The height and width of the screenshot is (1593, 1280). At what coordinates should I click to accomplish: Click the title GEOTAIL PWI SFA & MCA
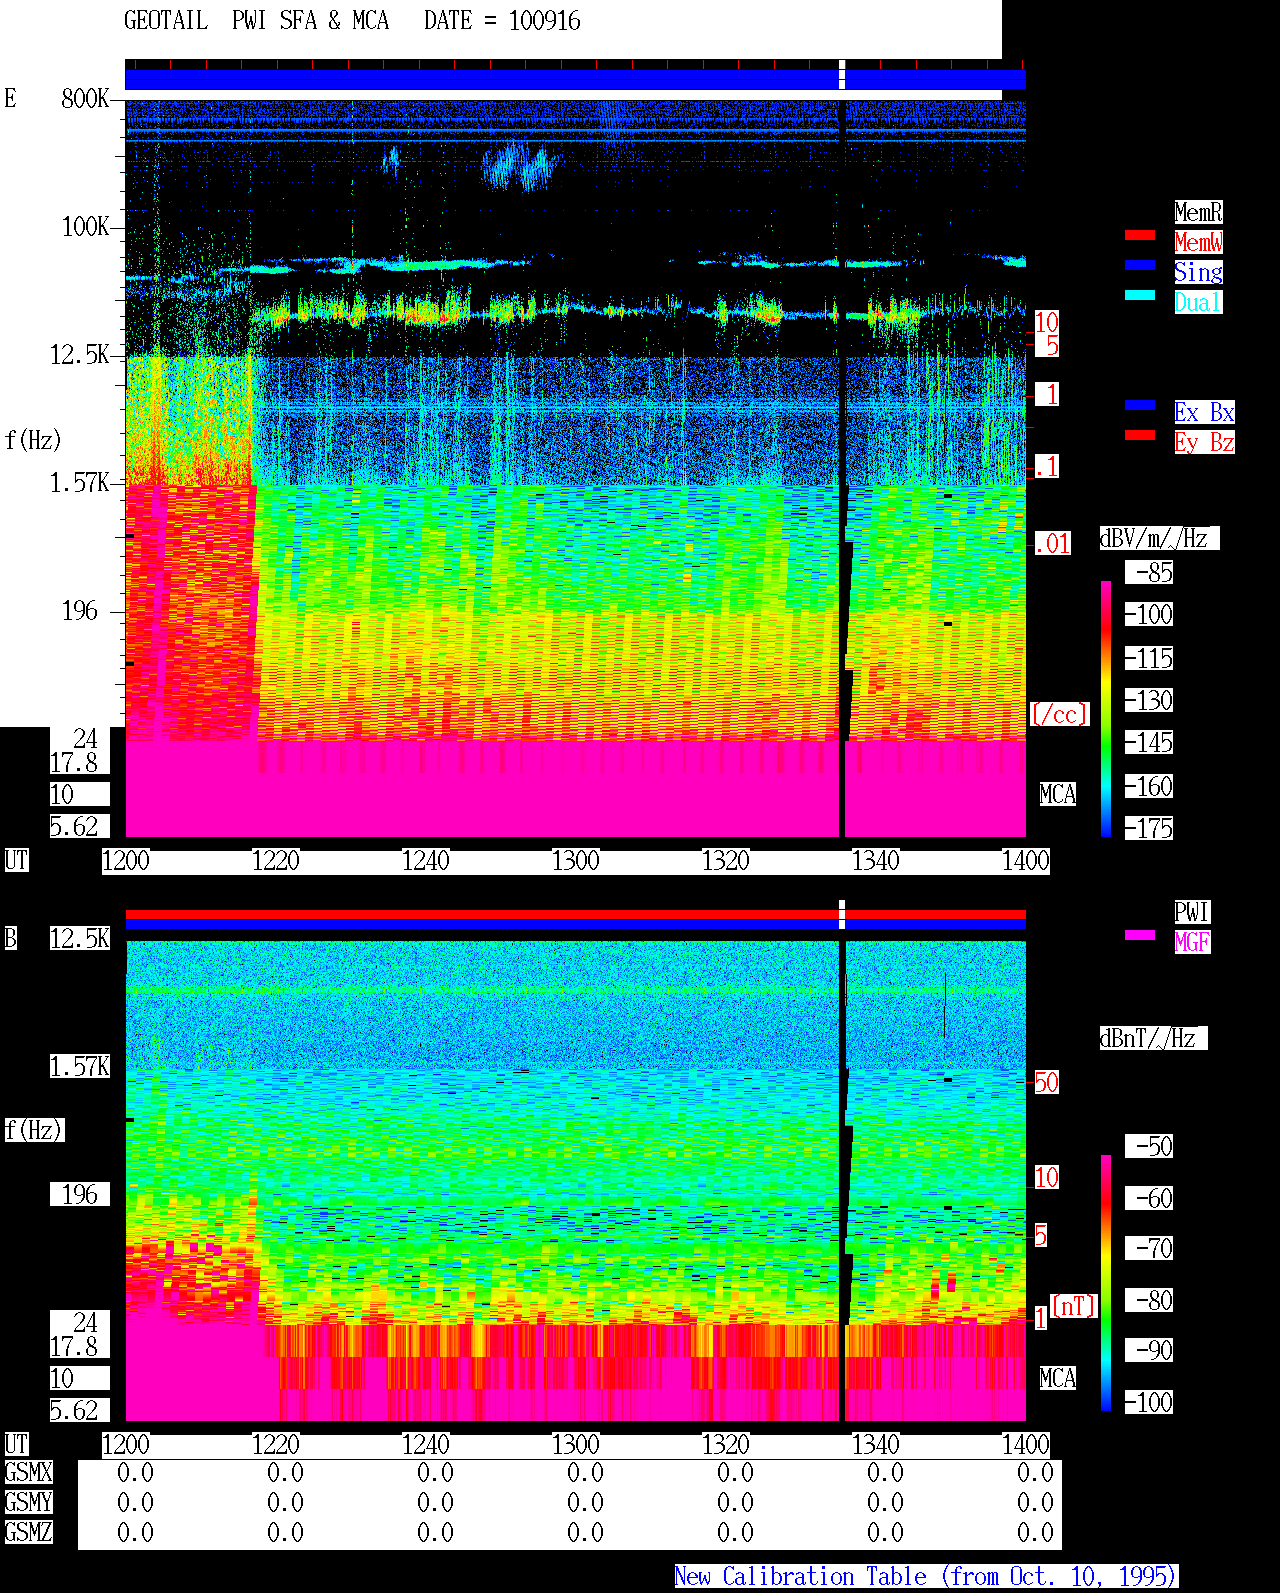[x=256, y=21]
